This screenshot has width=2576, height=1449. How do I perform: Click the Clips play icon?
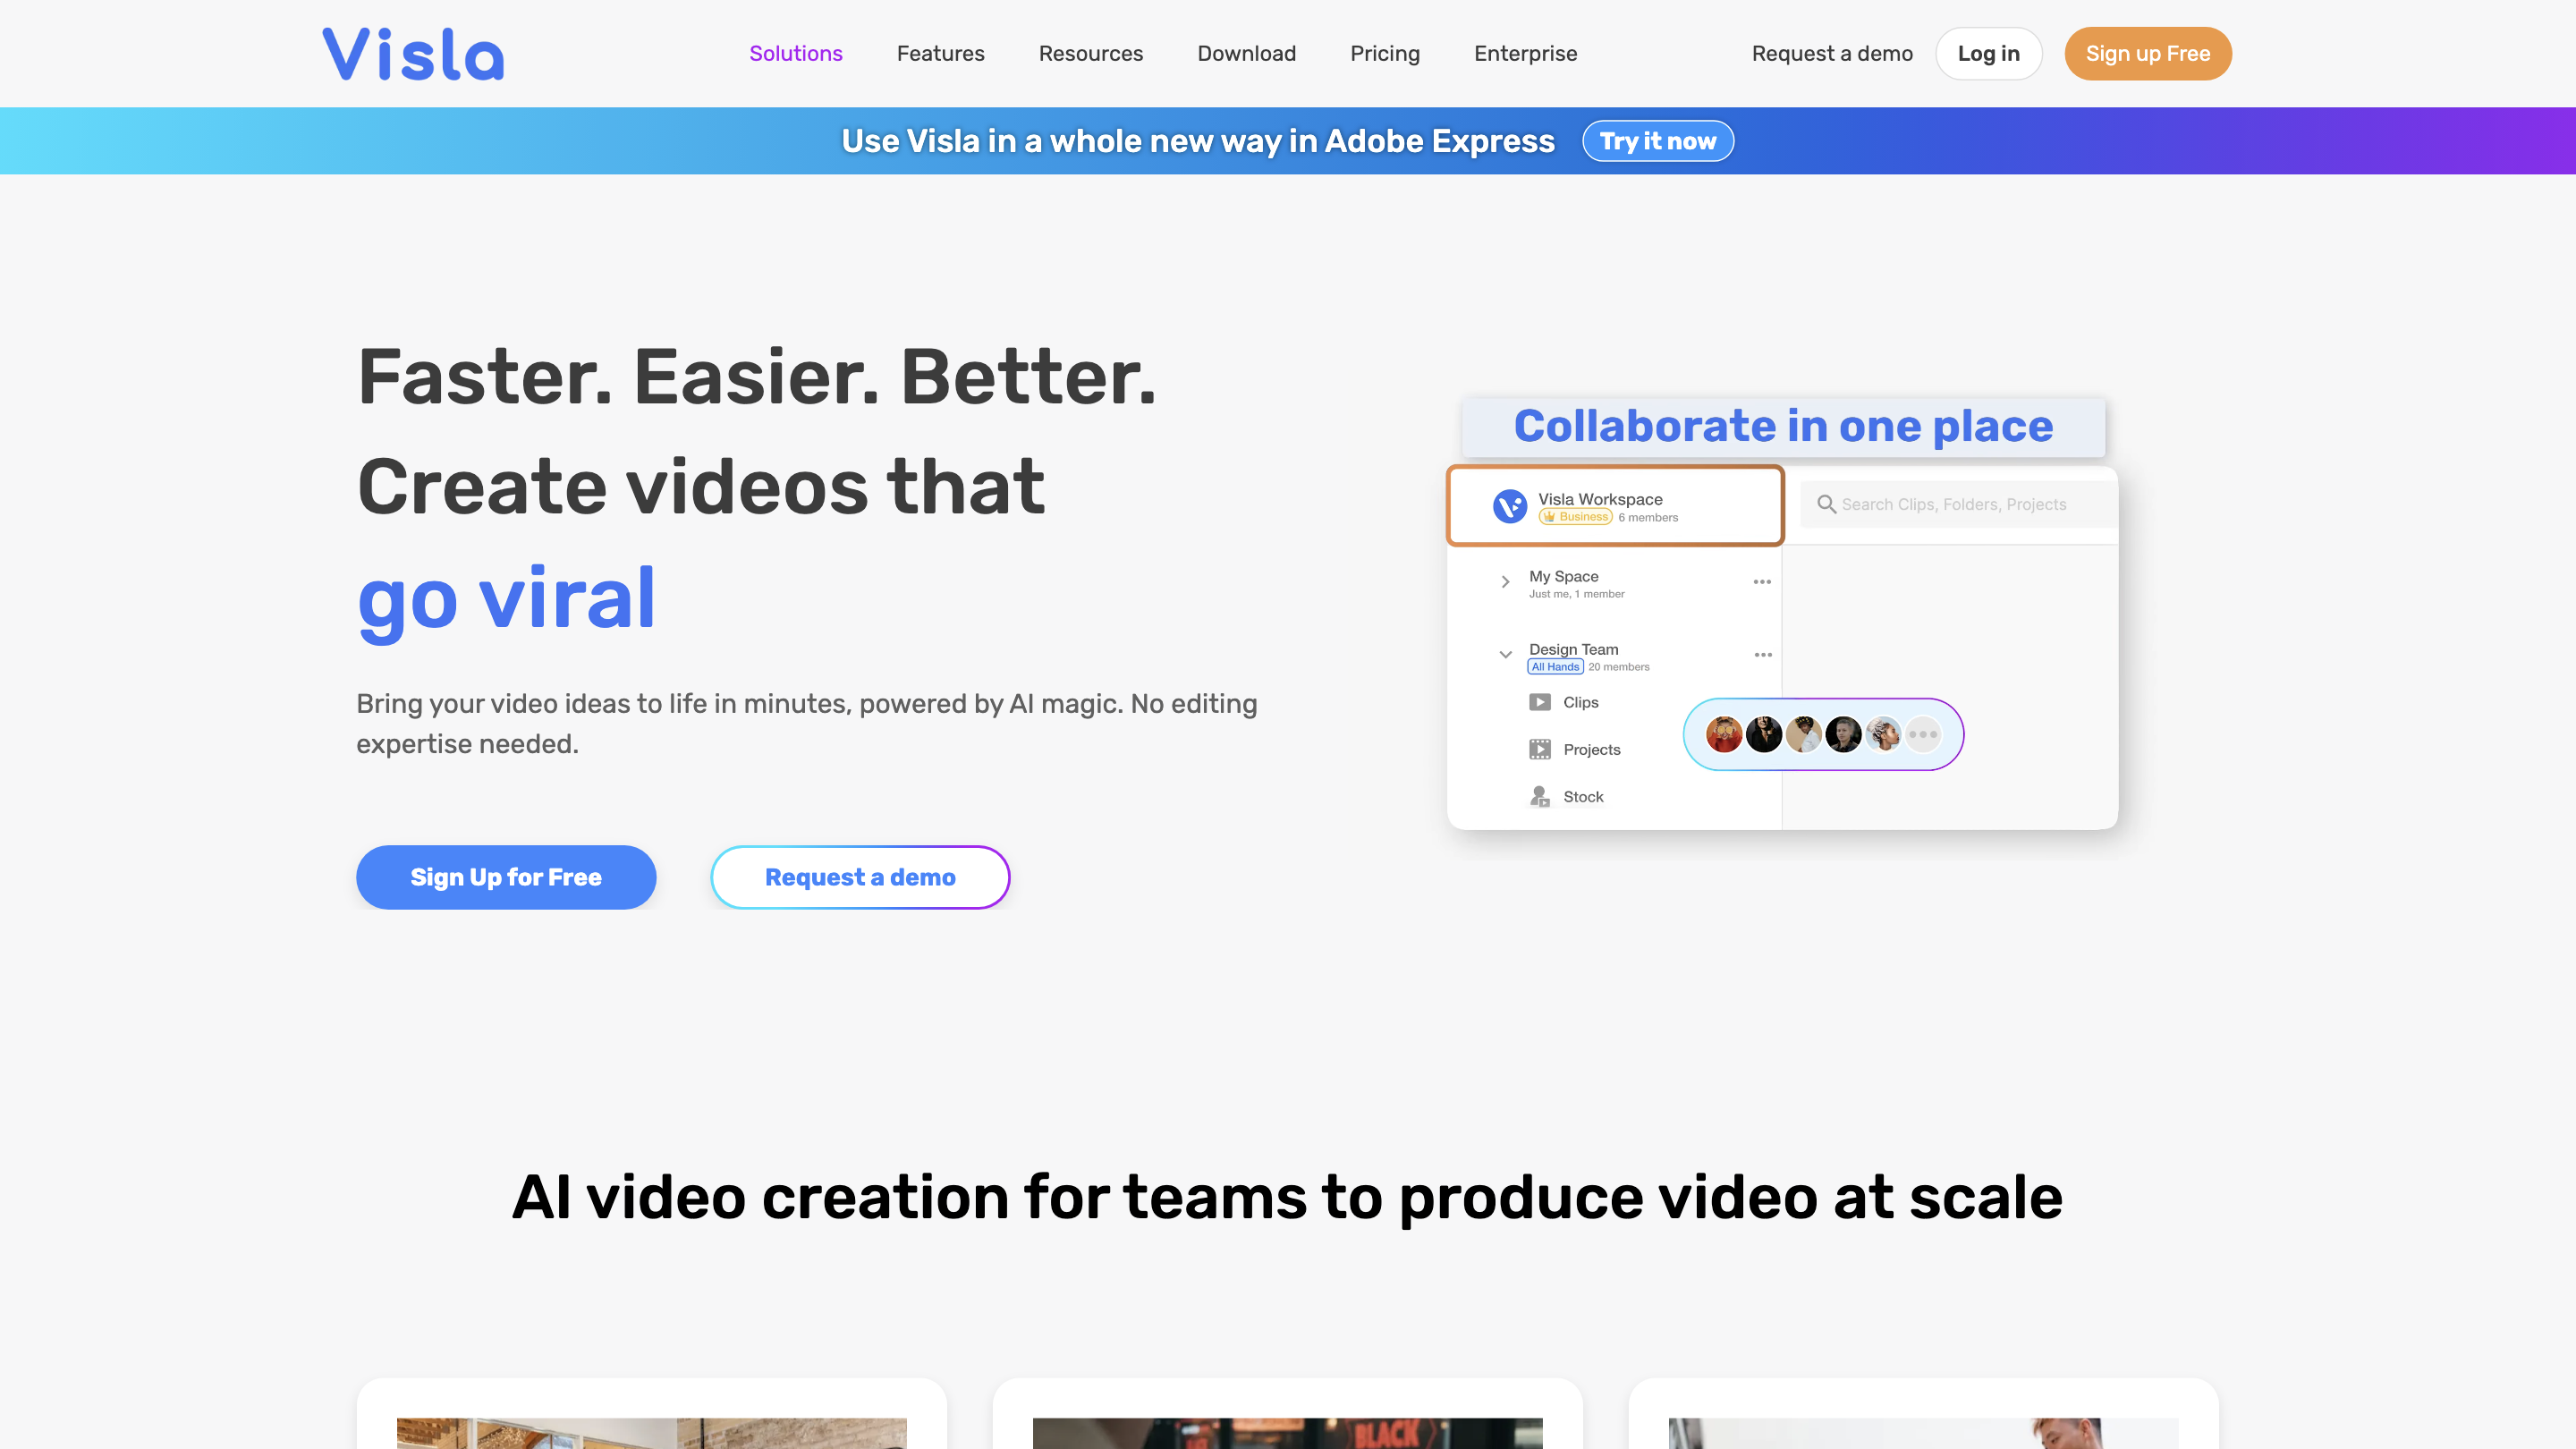pyautogui.click(x=1539, y=702)
